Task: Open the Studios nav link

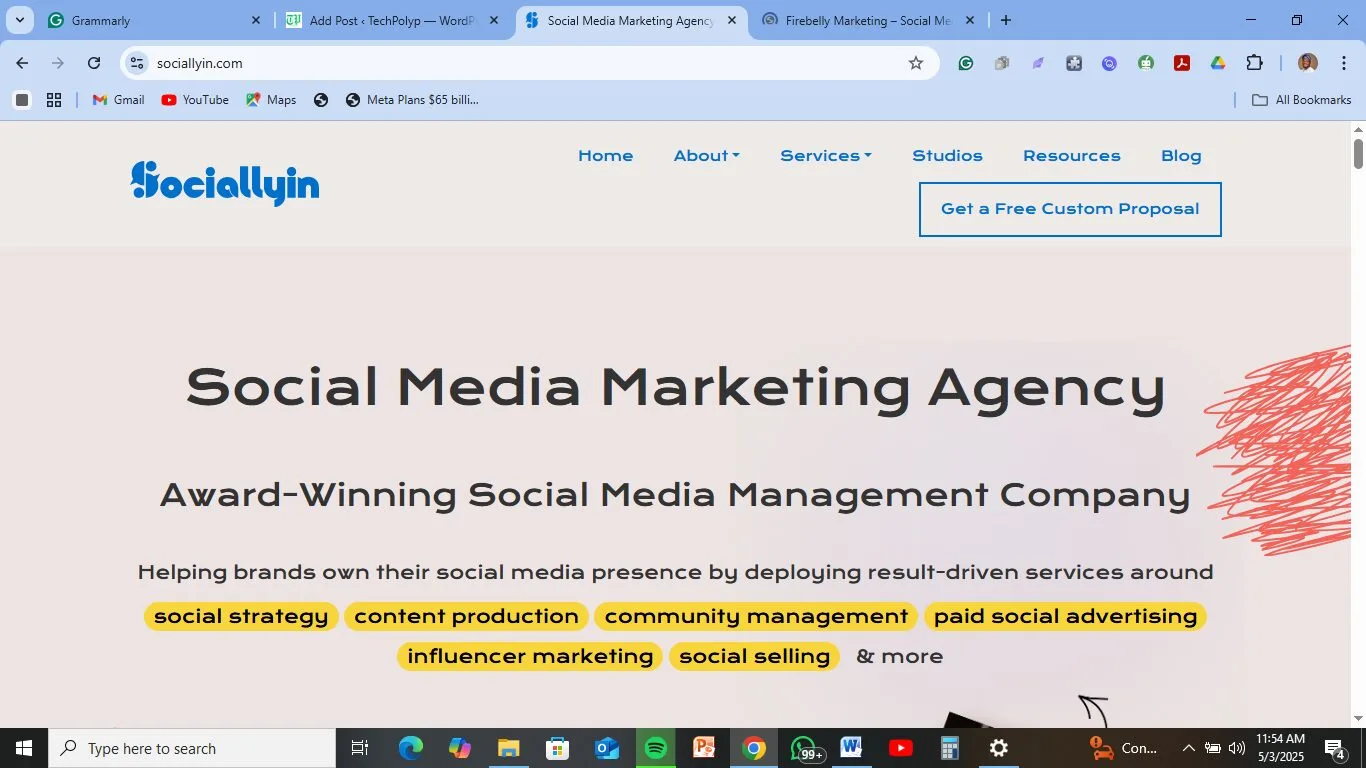Action: pyautogui.click(x=947, y=156)
